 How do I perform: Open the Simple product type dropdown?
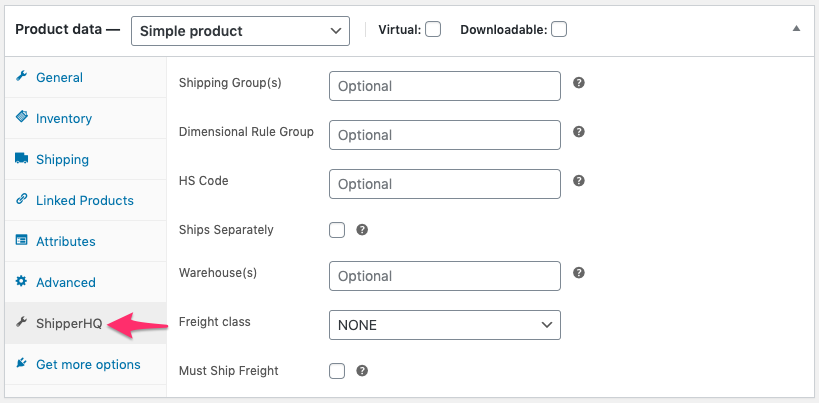tap(240, 31)
